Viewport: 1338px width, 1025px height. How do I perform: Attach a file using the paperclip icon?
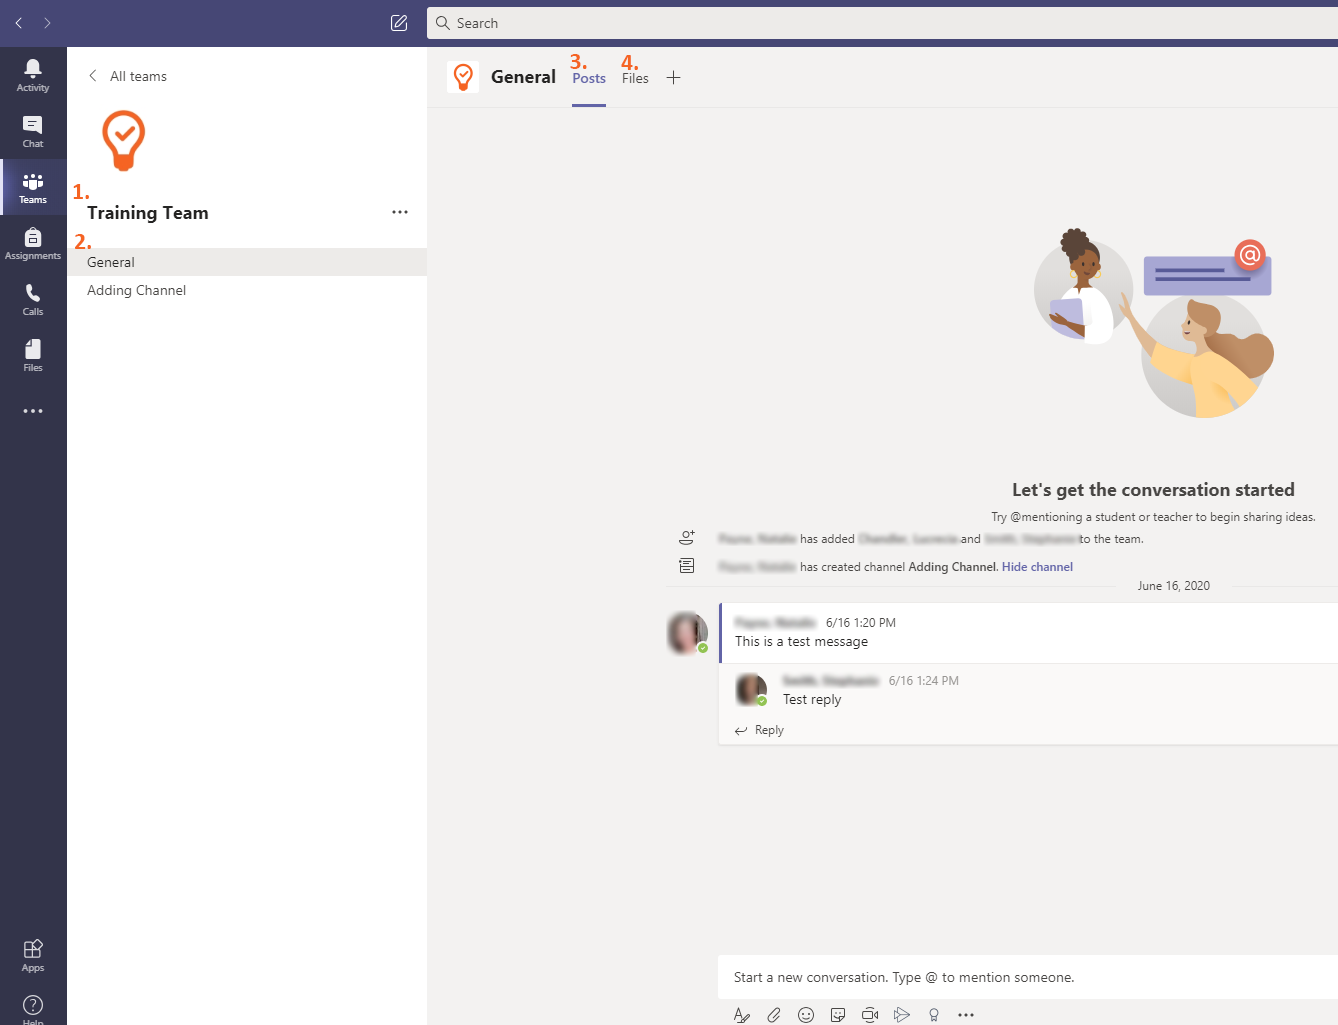click(x=774, y=1015)
